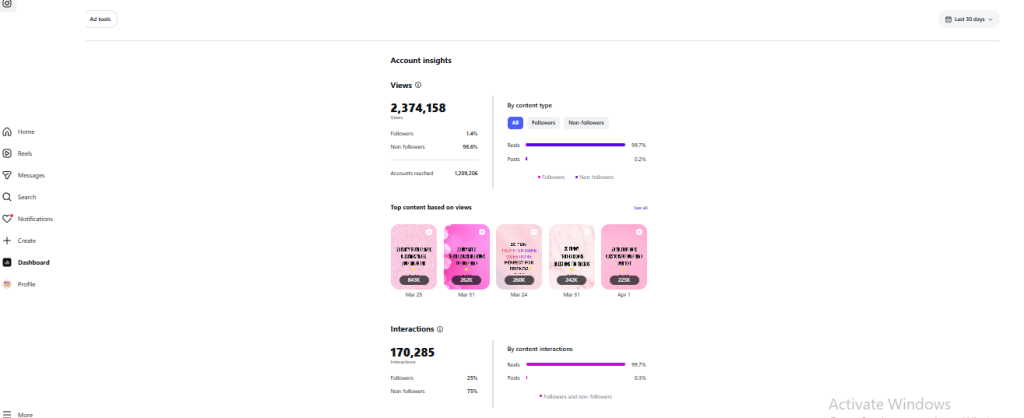Click the Create plus icon
The image size is (1024, 418).
(x=7, y=241)
